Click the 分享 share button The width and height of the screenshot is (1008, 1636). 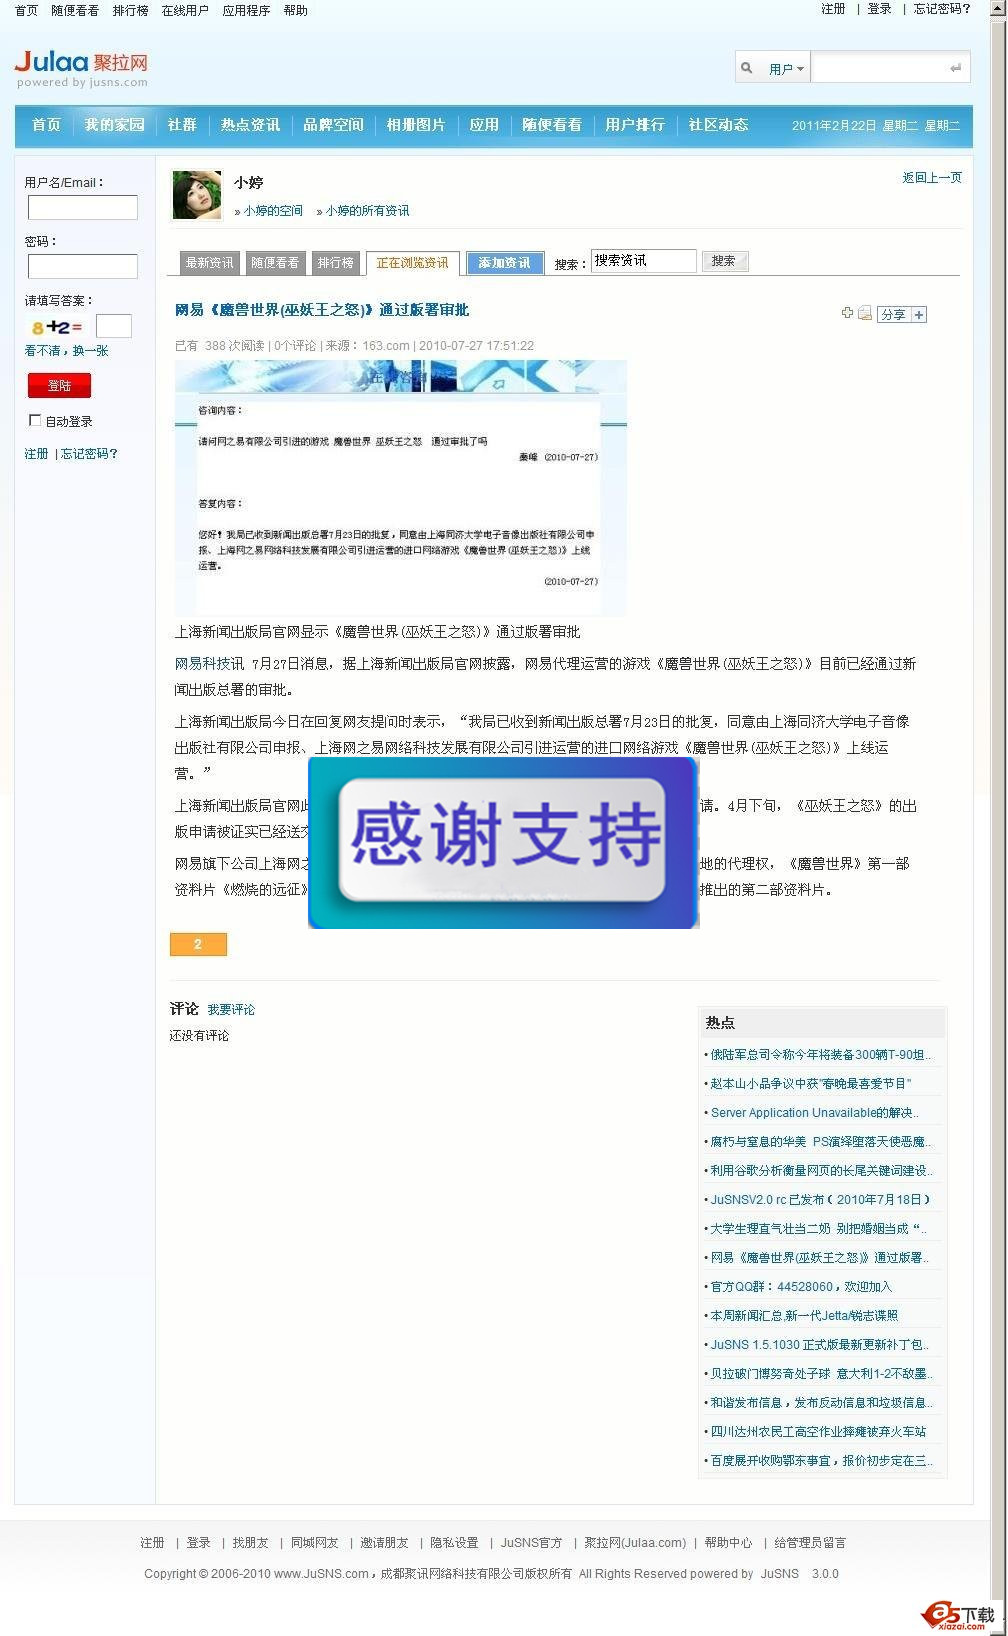pos(893,314)
